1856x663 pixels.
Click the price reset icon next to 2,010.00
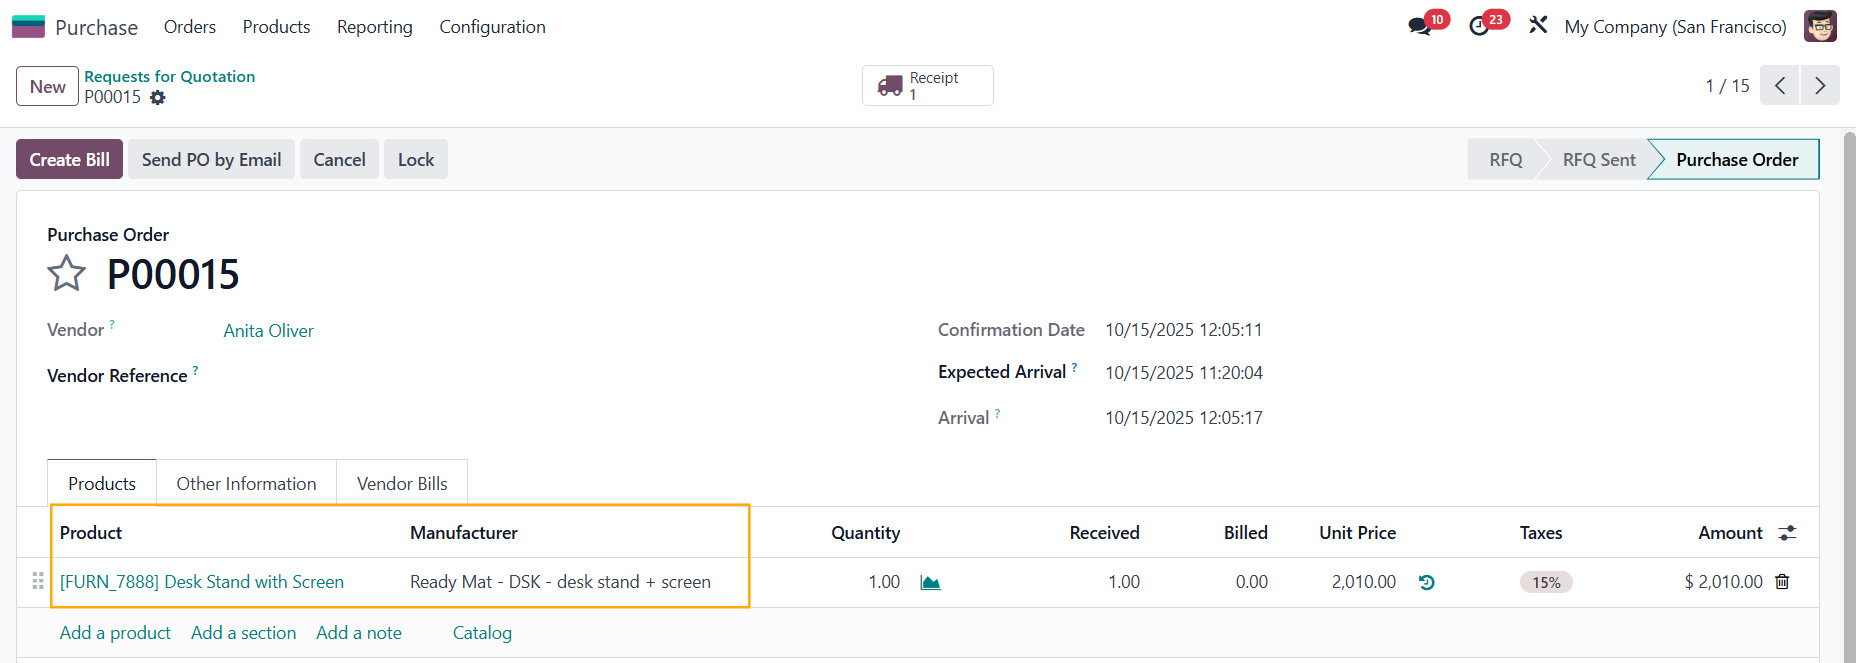(x=1427, y=583)
